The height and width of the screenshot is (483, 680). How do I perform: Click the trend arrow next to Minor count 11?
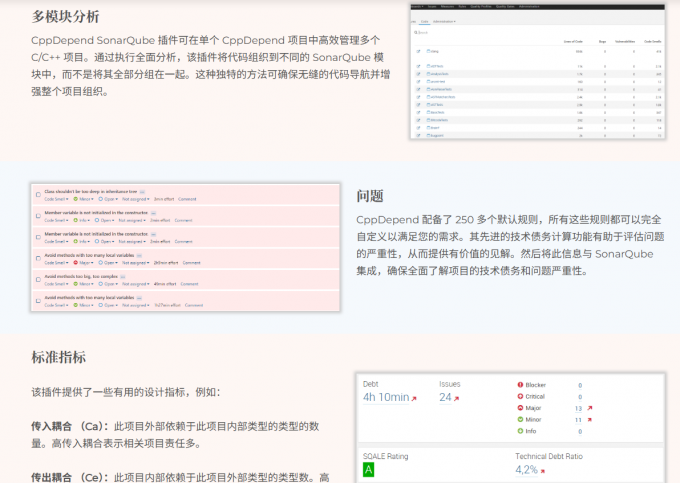589,420
